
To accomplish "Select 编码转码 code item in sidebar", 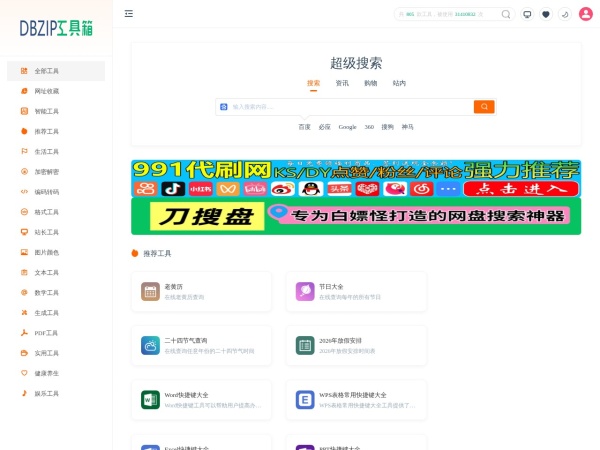I will pos(56,192).
